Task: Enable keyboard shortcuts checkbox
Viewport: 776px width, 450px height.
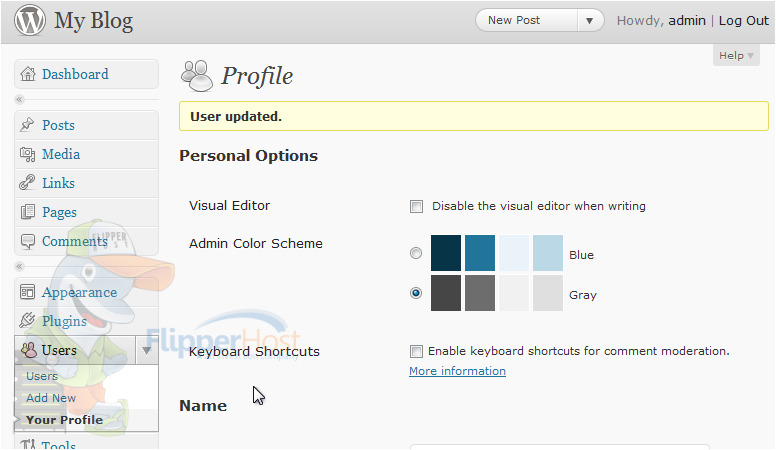Action: pyautogui.click(x=416, y=351)
